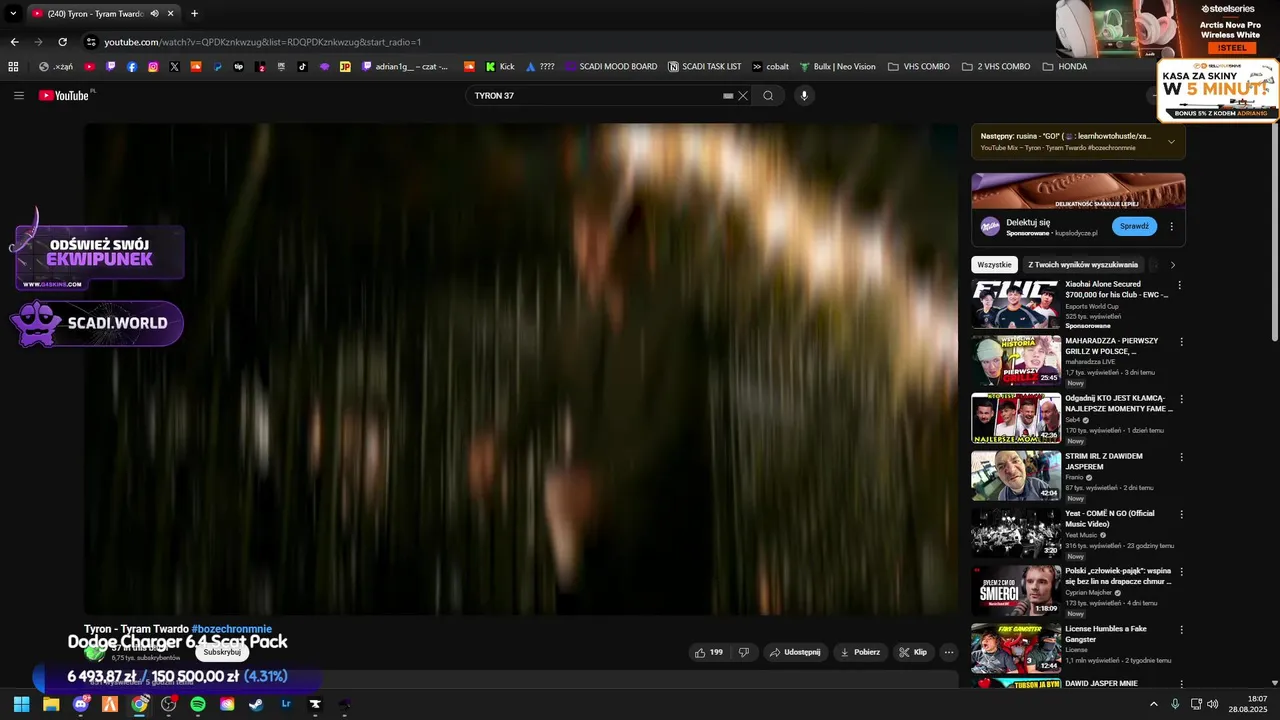This screenshot has width=1280, height=720.
Task: Open the 2 VHS COMBO bookmark folder
Action: tap(995, 67)
